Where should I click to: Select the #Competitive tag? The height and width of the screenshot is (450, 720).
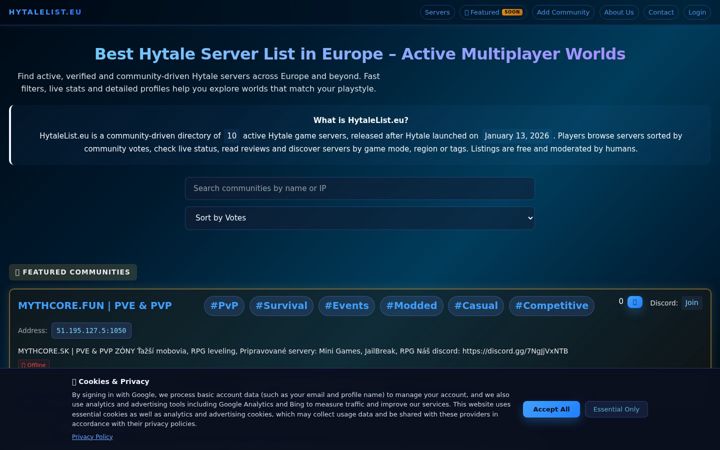click(551, 306)
